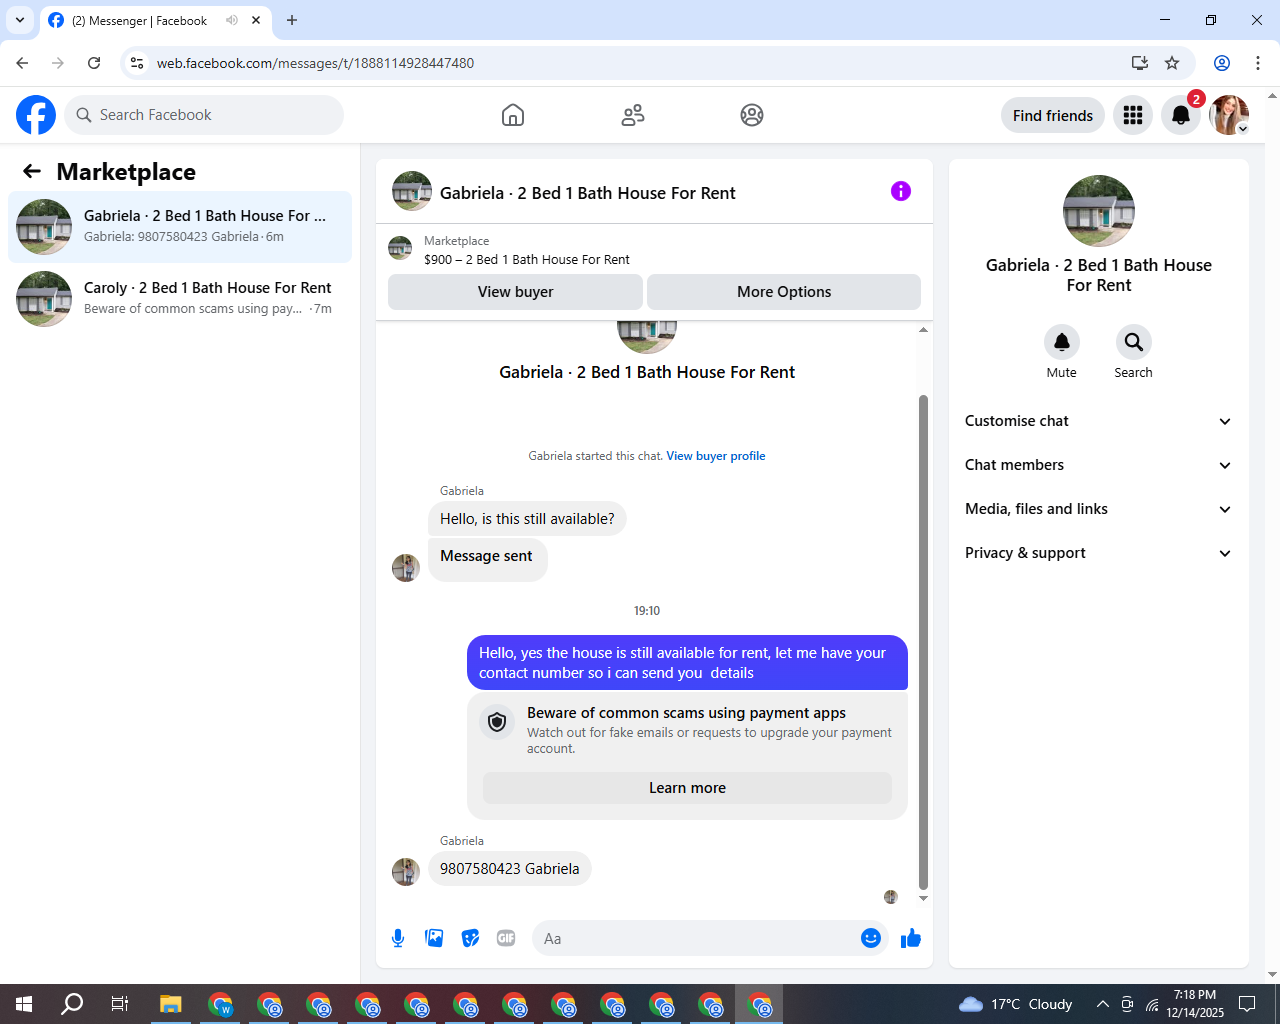
Task: Click the GIF icon in composer
Action: [506, 938]
